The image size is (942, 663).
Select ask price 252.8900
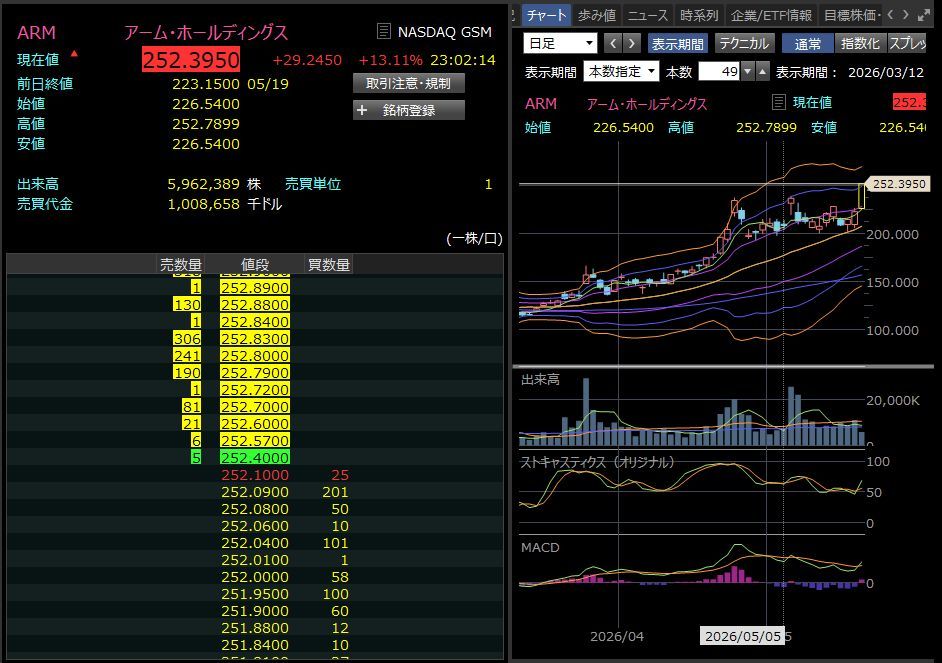255,288
